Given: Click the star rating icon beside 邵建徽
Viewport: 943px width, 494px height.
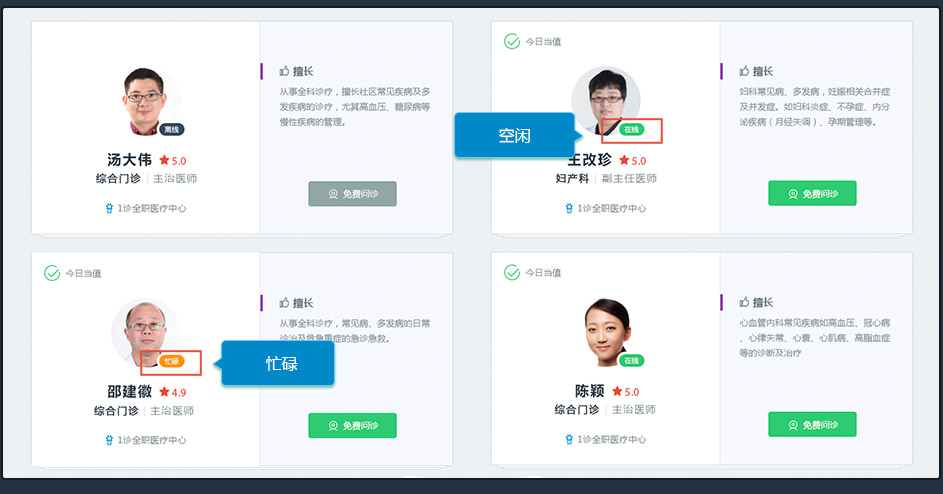Looking at the screenshot, I should 164,392.
